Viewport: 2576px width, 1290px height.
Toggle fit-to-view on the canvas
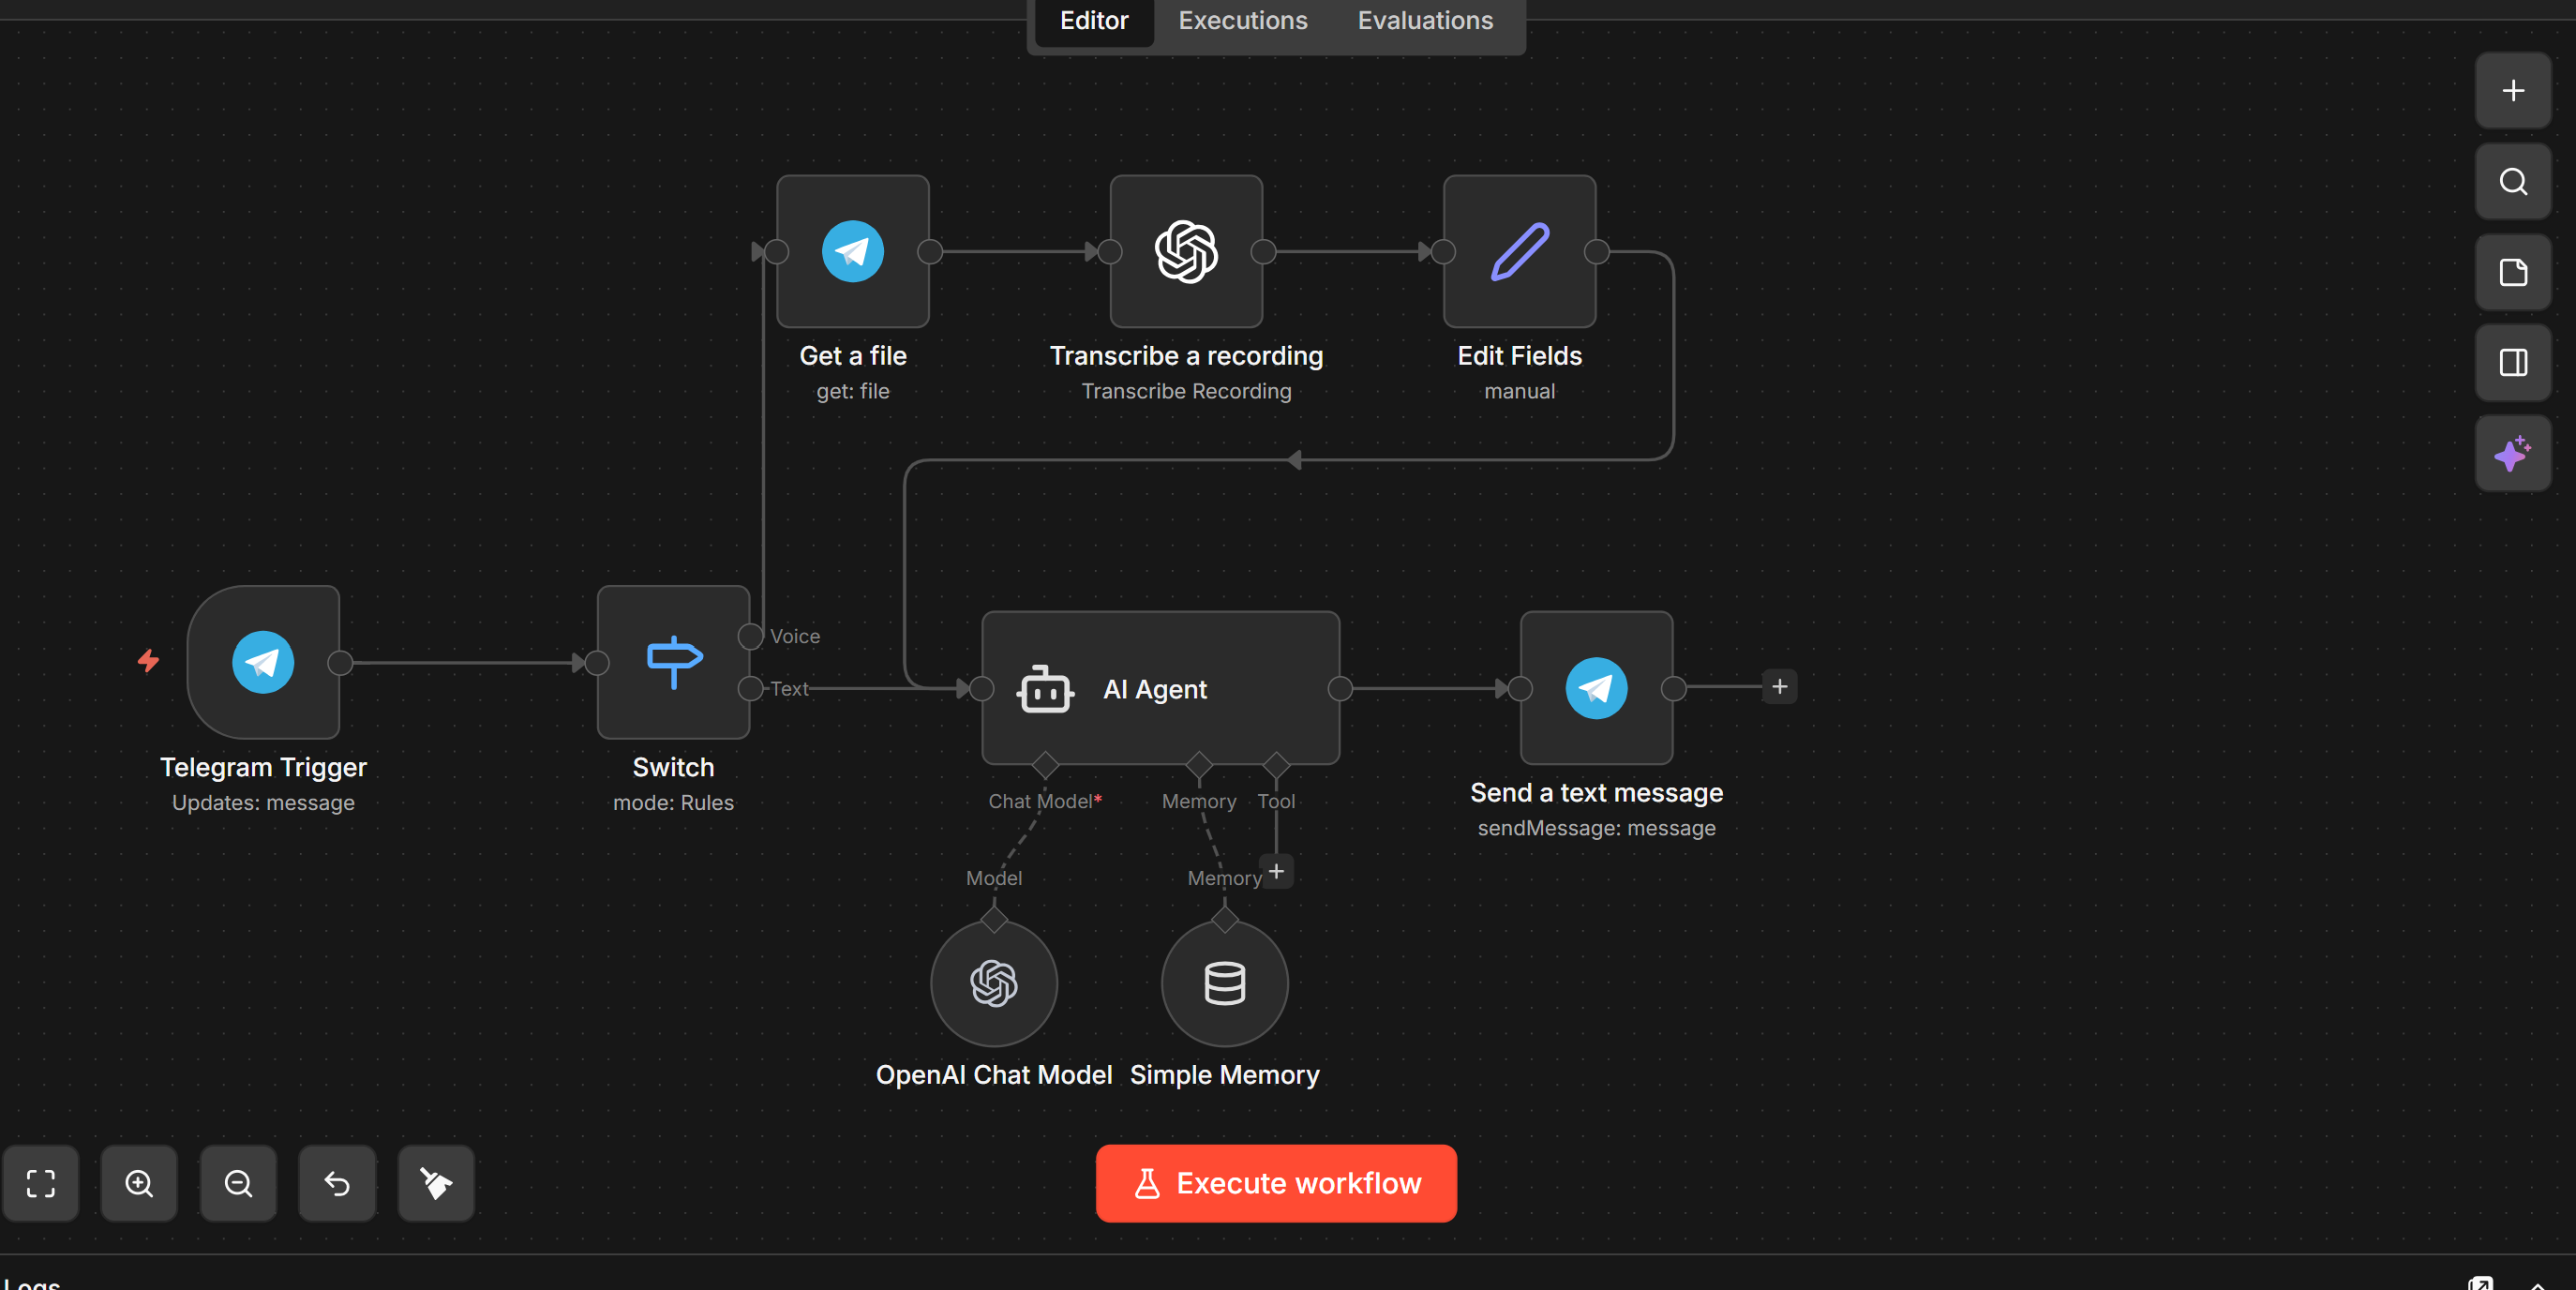tap(41, 1183)
